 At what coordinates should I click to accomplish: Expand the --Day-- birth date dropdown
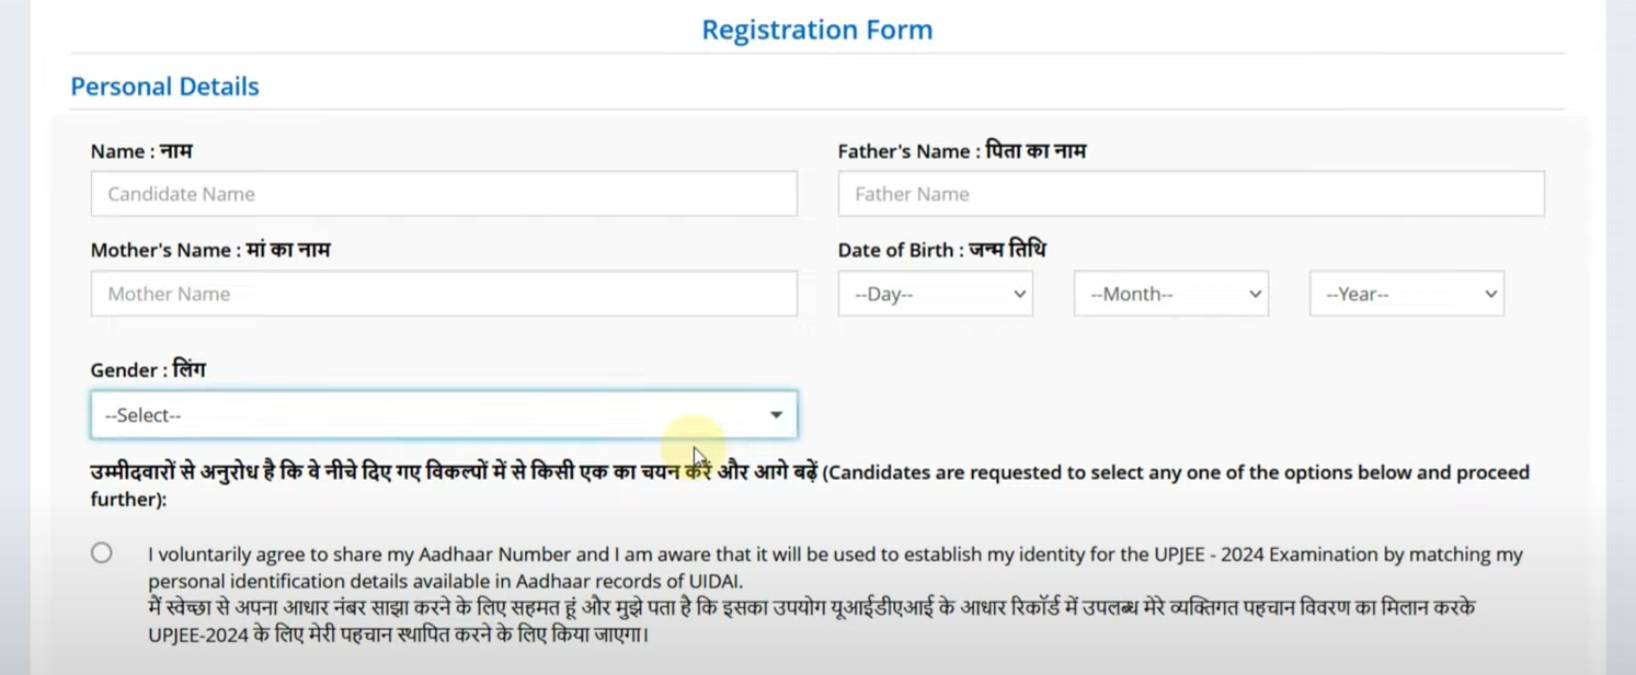(x=935, y=294)
